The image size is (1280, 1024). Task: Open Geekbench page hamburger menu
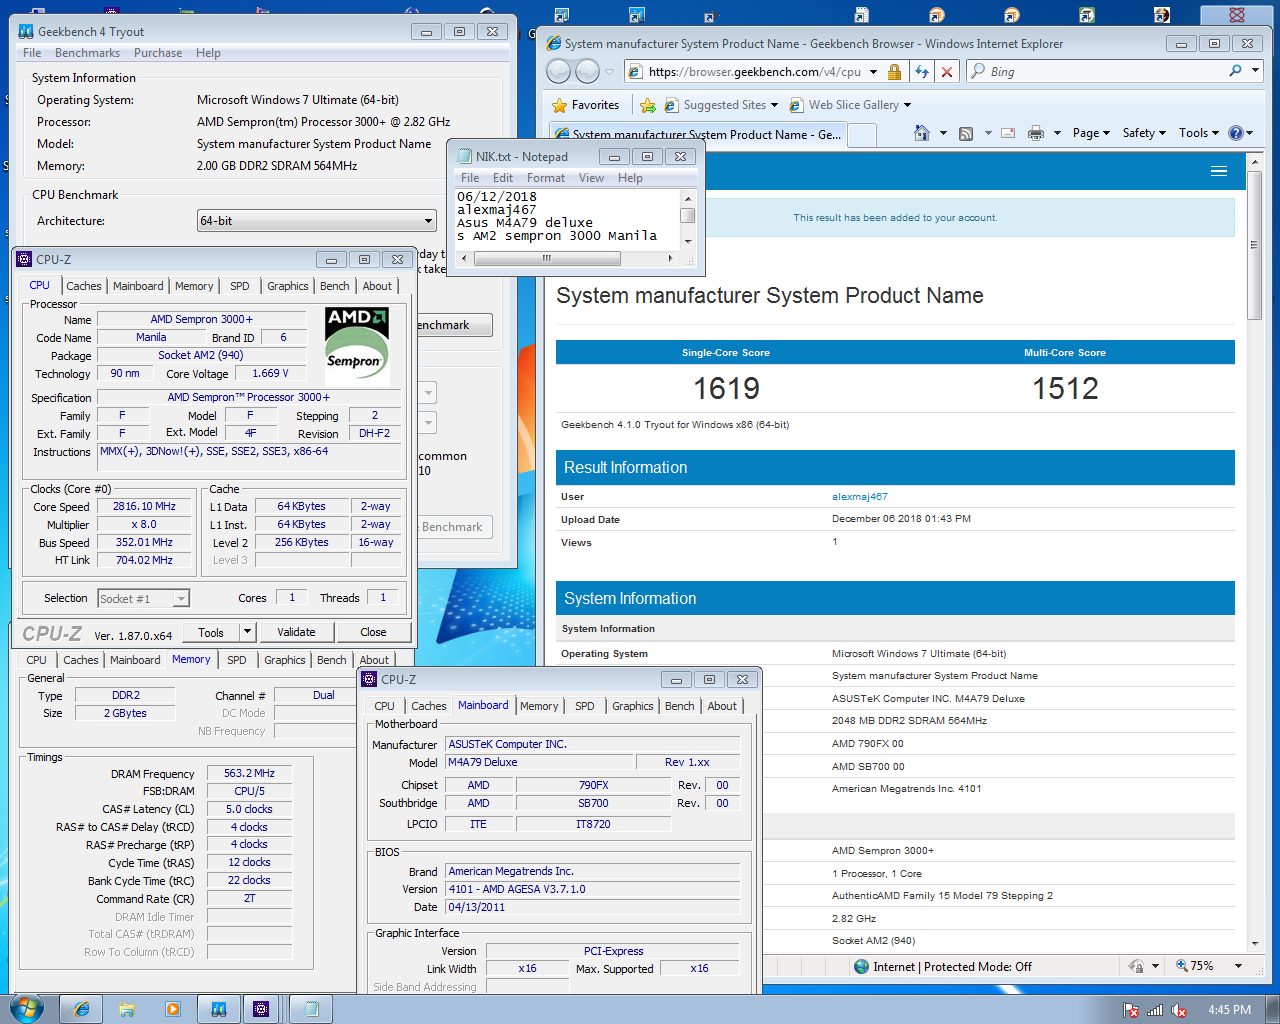point(1219,171)
